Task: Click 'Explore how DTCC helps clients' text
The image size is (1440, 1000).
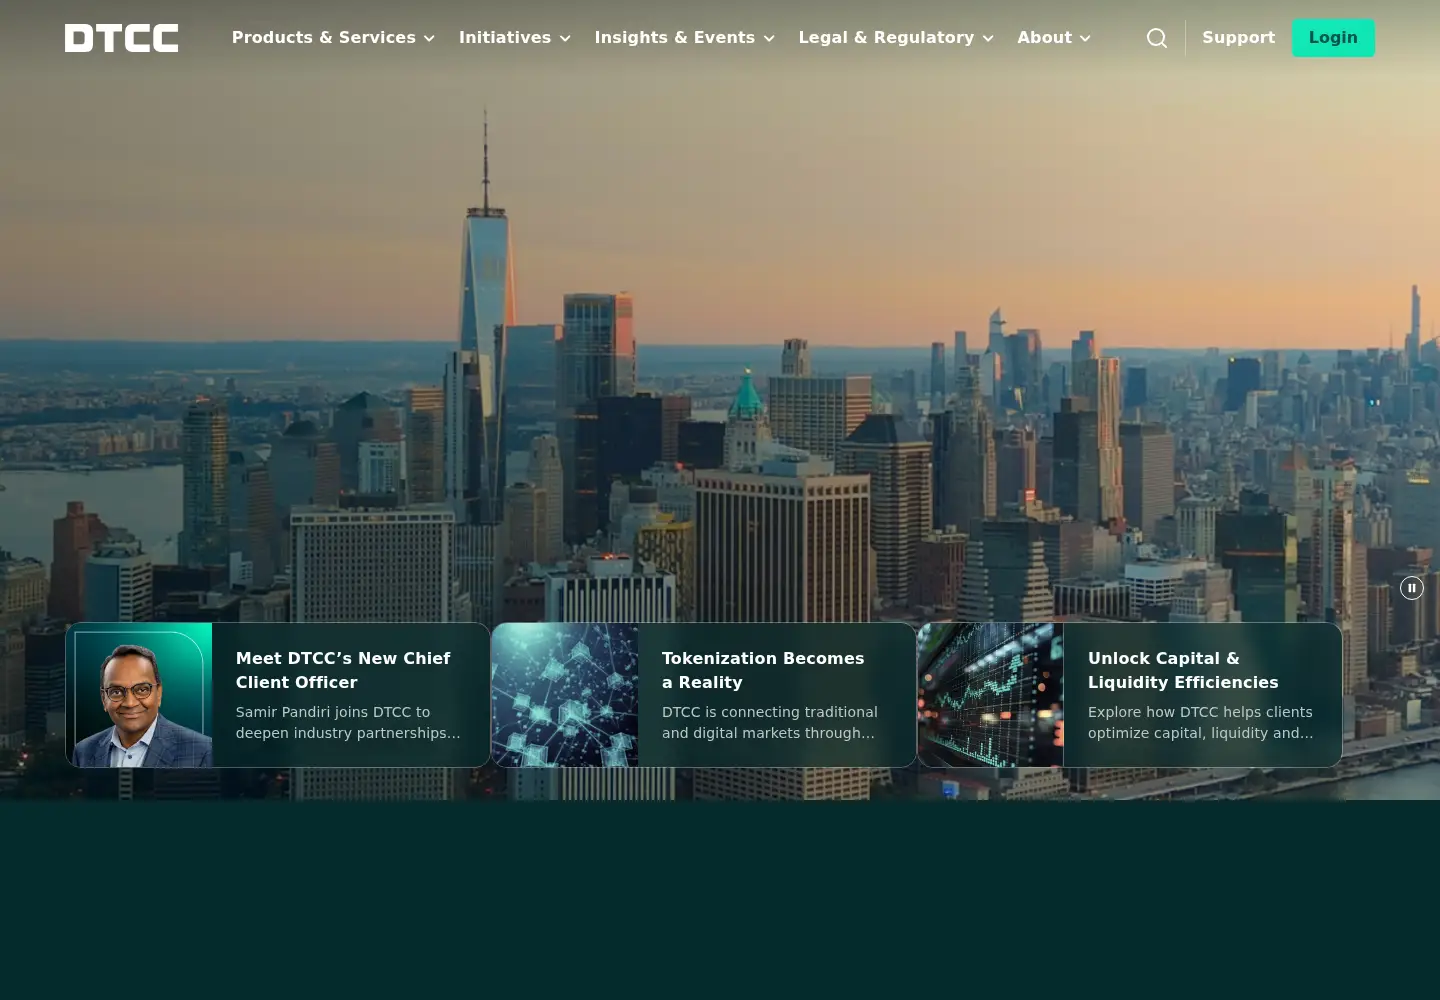Action: (1200, 722)
